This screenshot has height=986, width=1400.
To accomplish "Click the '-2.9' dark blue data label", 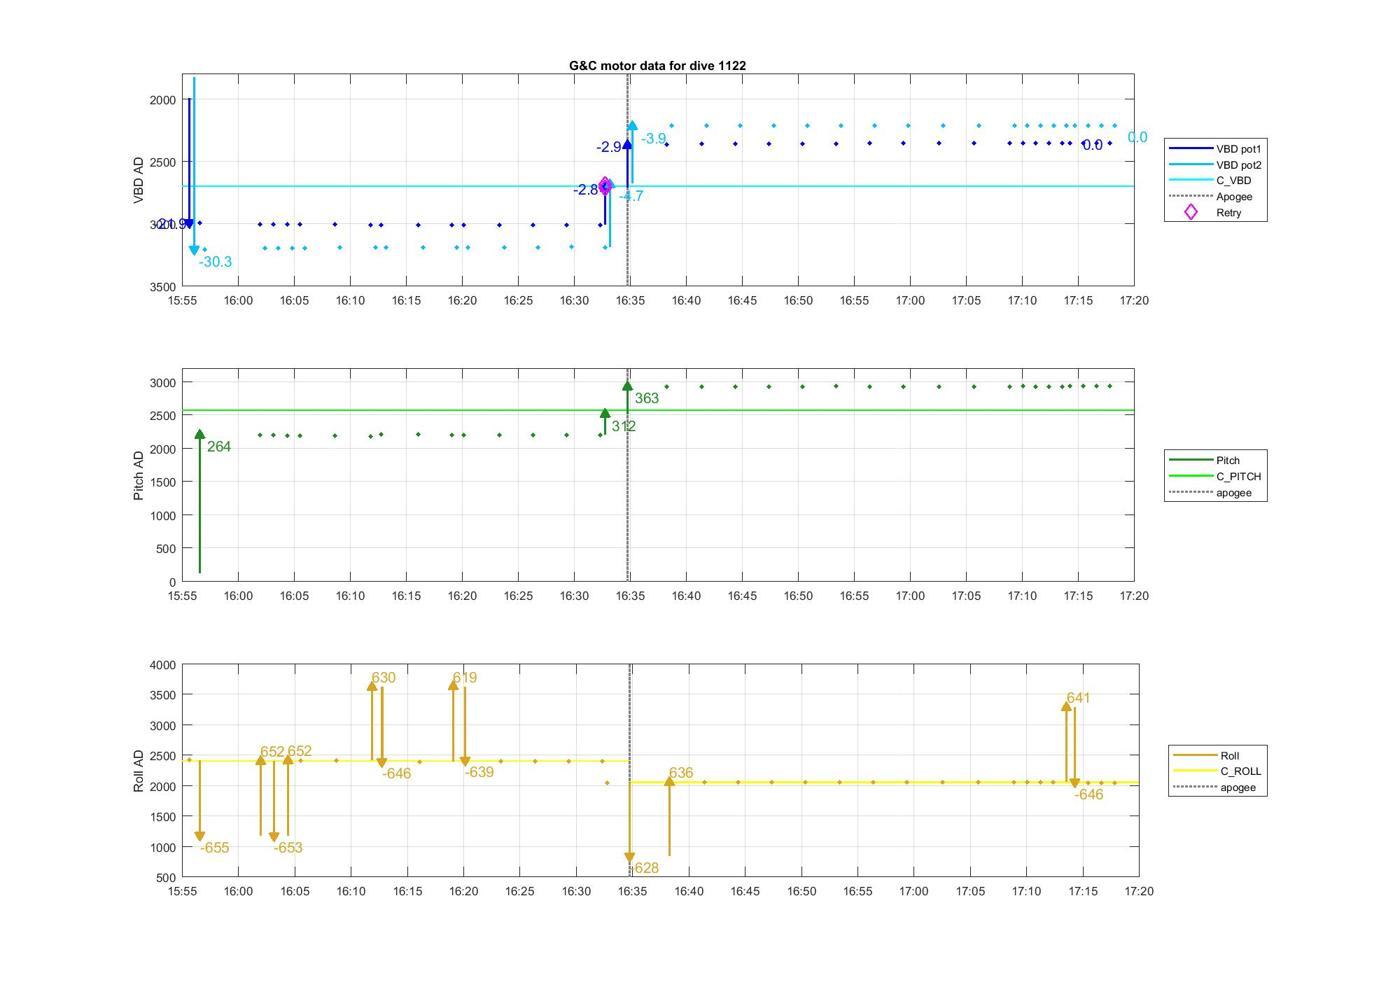I will point(609,147).
